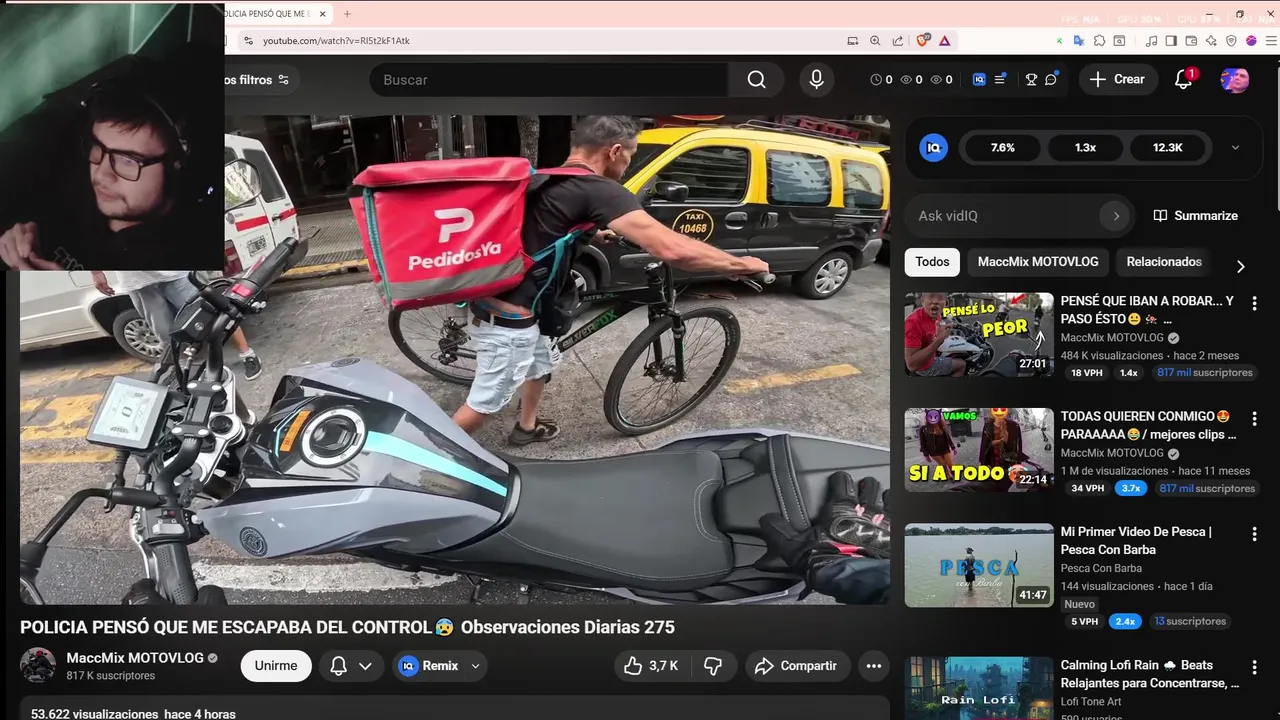Click the clock count stat in header
This screenshot has height=720, width=1280.
click(x=881, y=80)
